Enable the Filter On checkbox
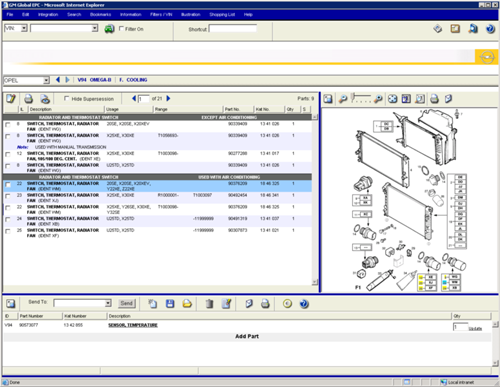This screenshot has width=500, height=387. [x=121, y=29]
